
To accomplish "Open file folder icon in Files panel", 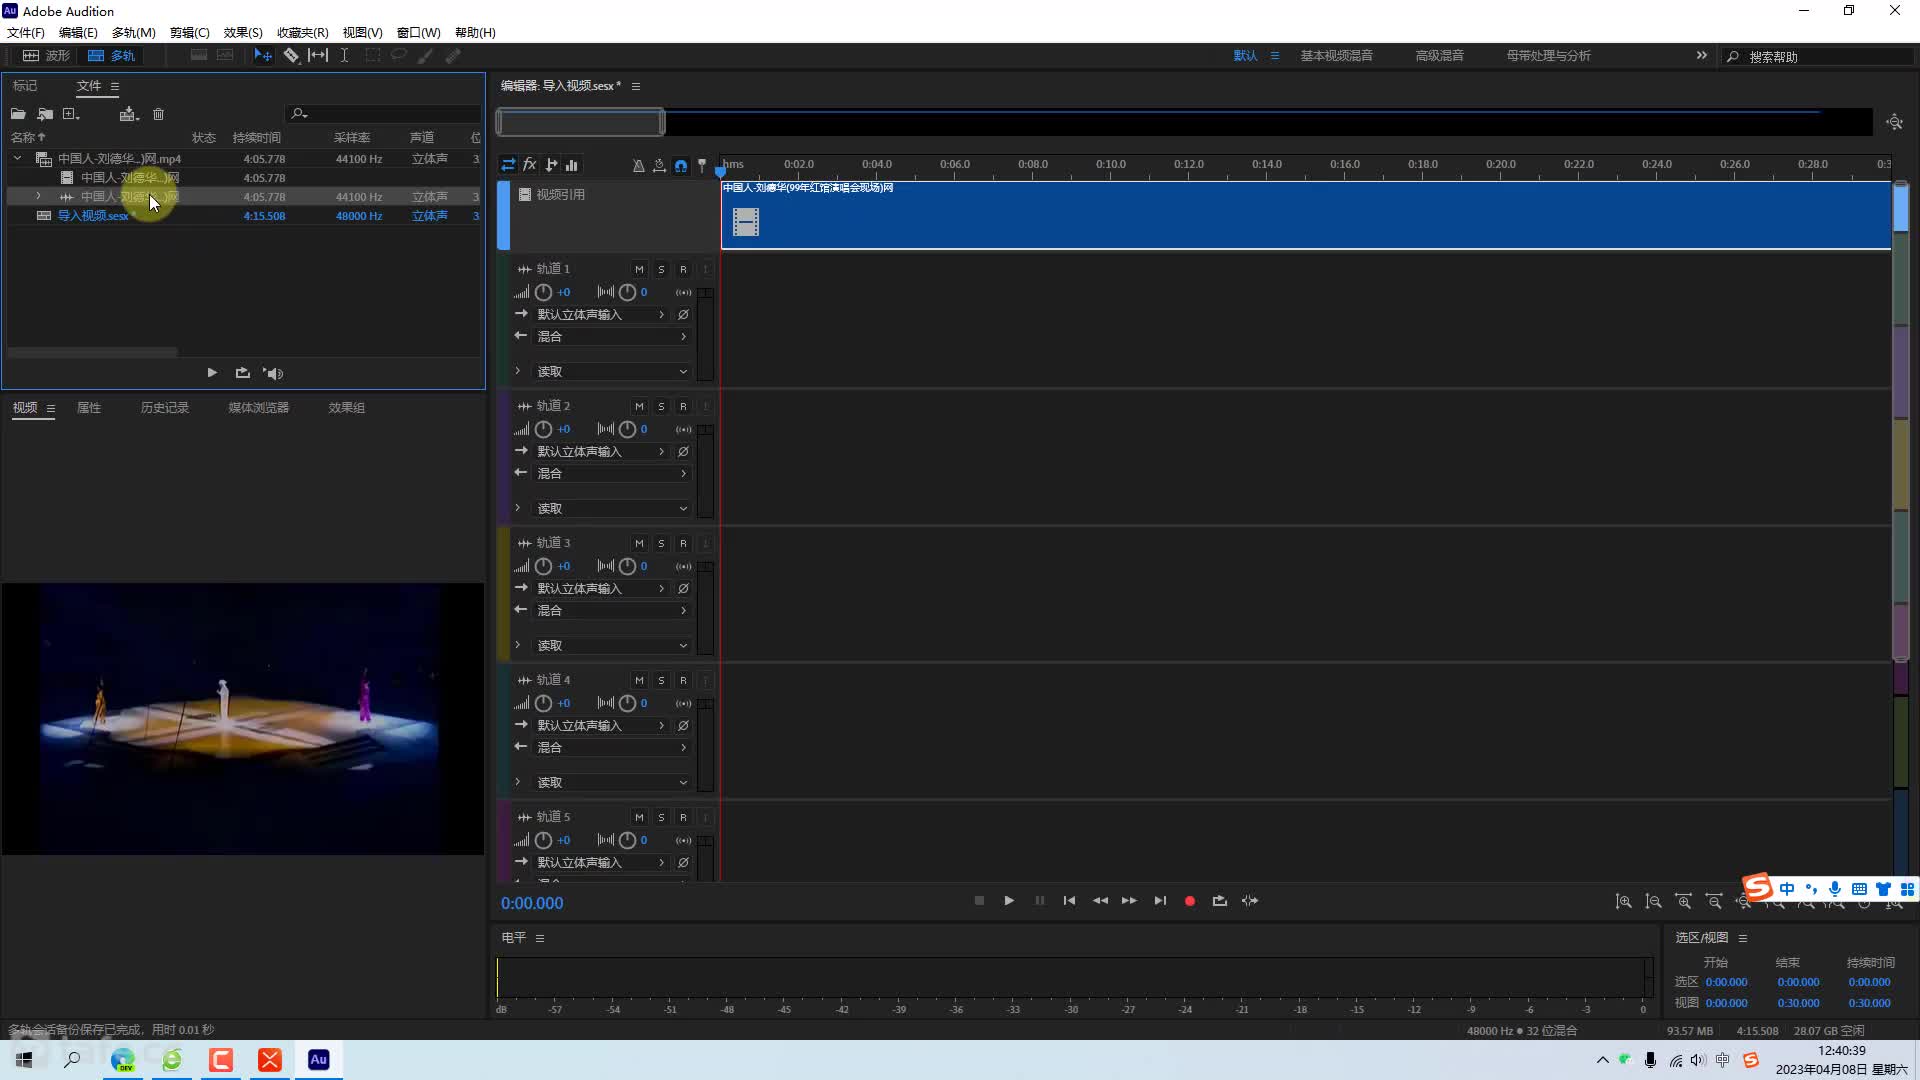I will (x=18, y=114).
